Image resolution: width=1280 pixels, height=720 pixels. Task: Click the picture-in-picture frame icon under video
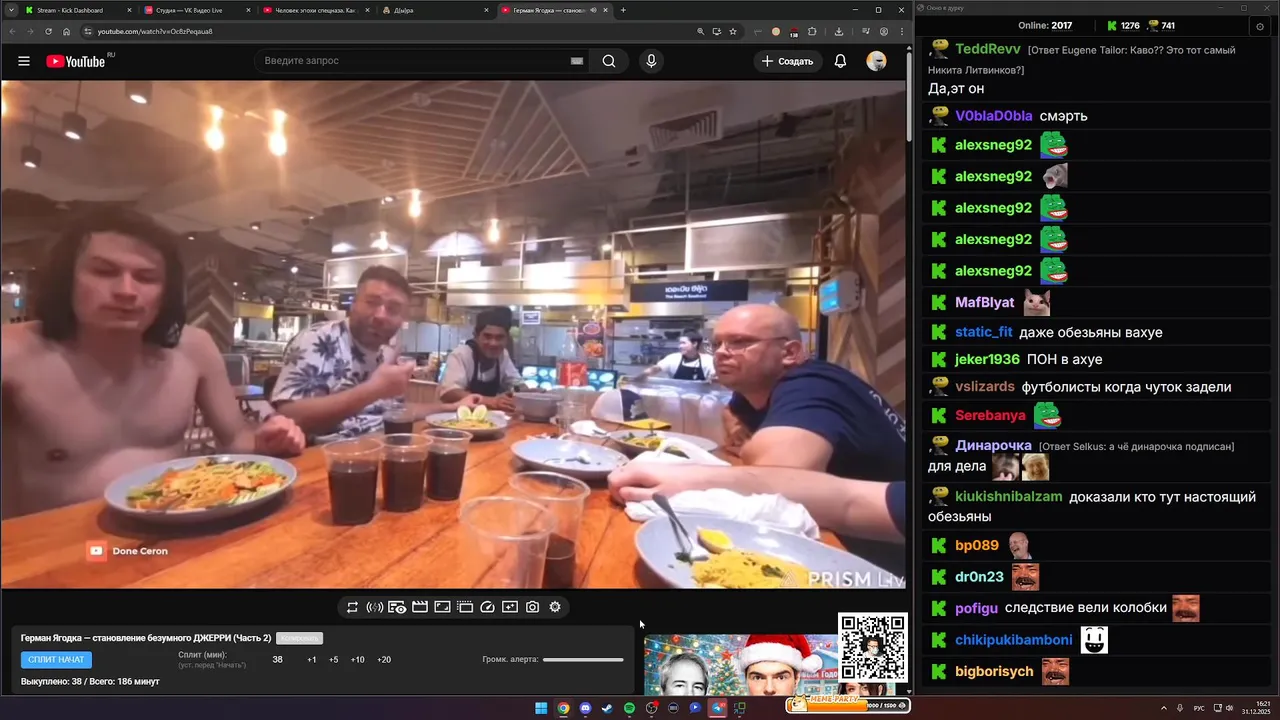point(442,607)
